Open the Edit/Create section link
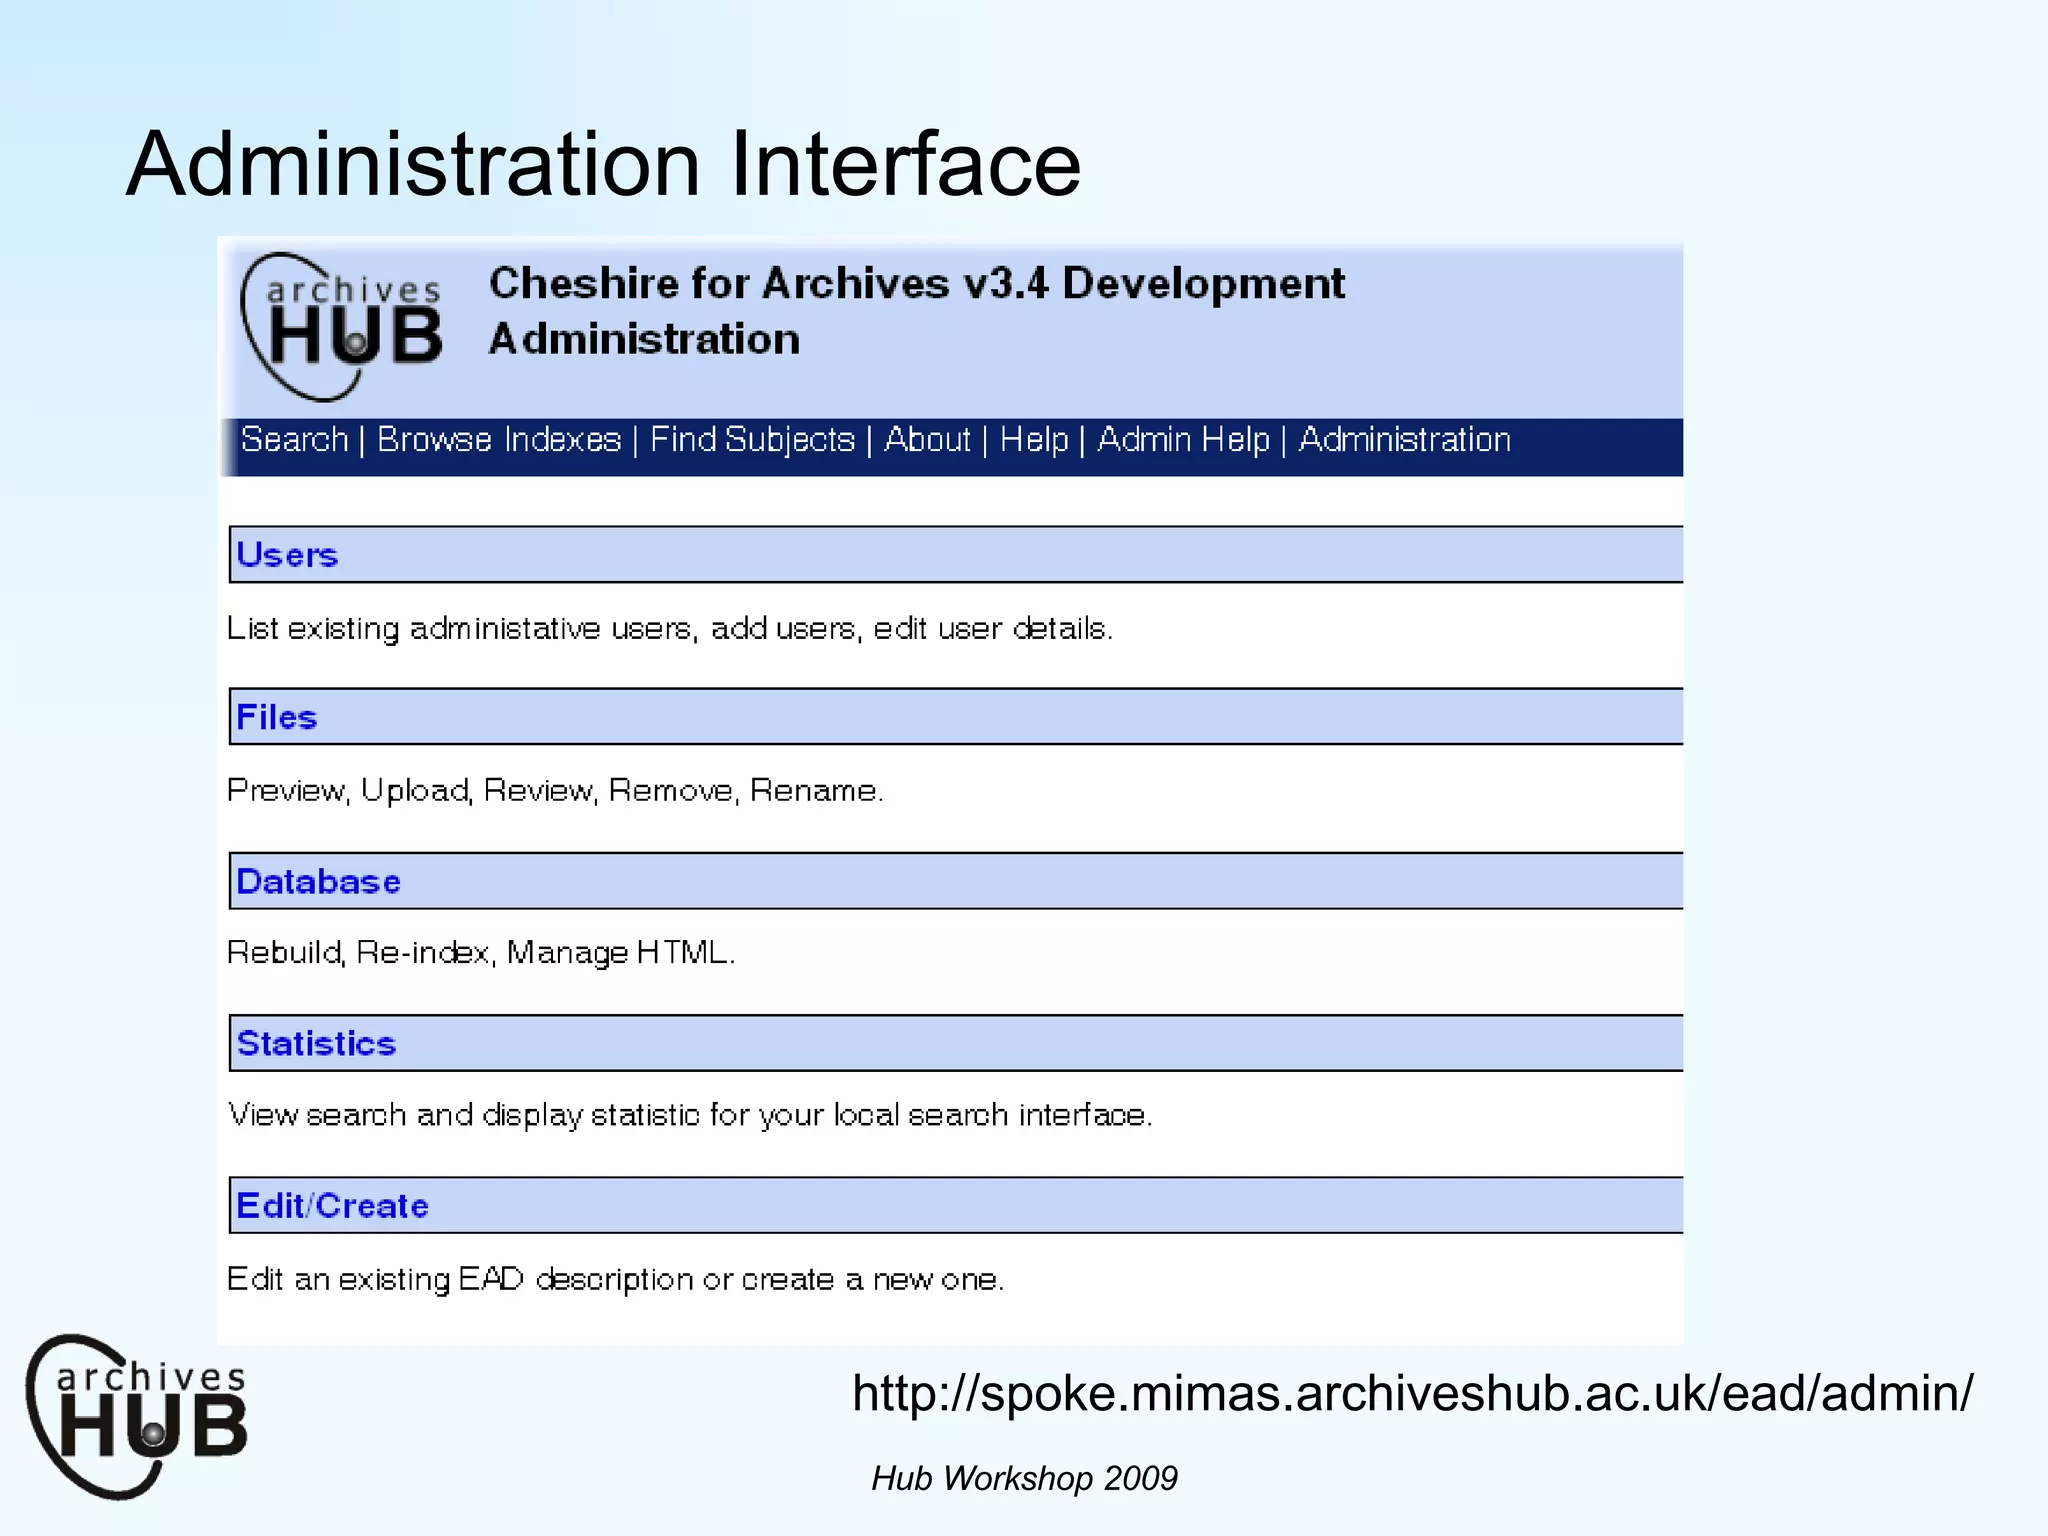The image size is (2048, 1536). tap(332, 1205)
